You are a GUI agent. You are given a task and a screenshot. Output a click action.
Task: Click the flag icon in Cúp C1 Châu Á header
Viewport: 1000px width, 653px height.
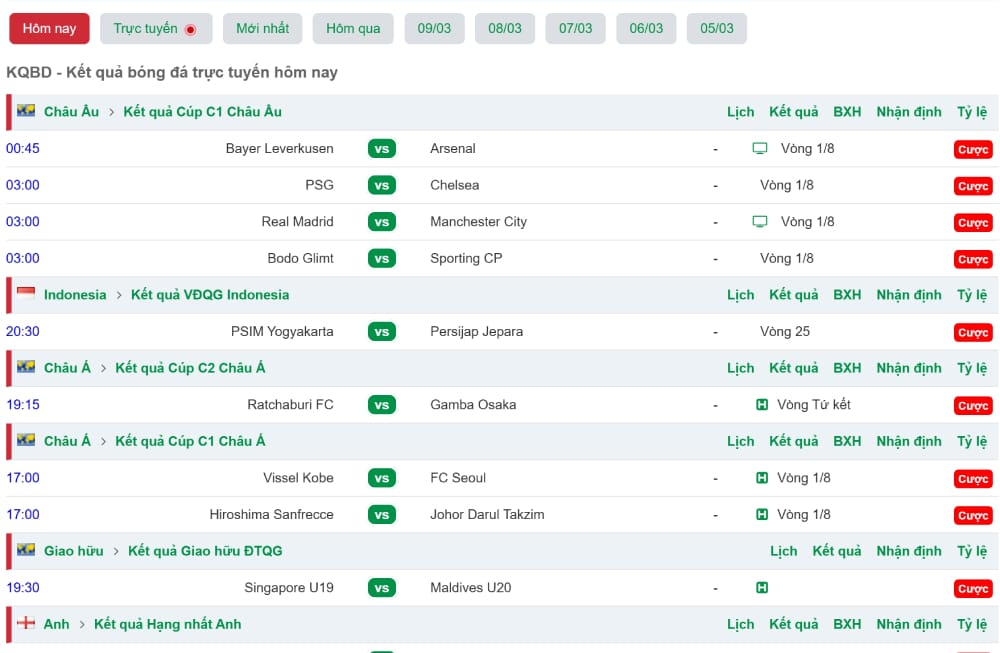click(26, 440)
